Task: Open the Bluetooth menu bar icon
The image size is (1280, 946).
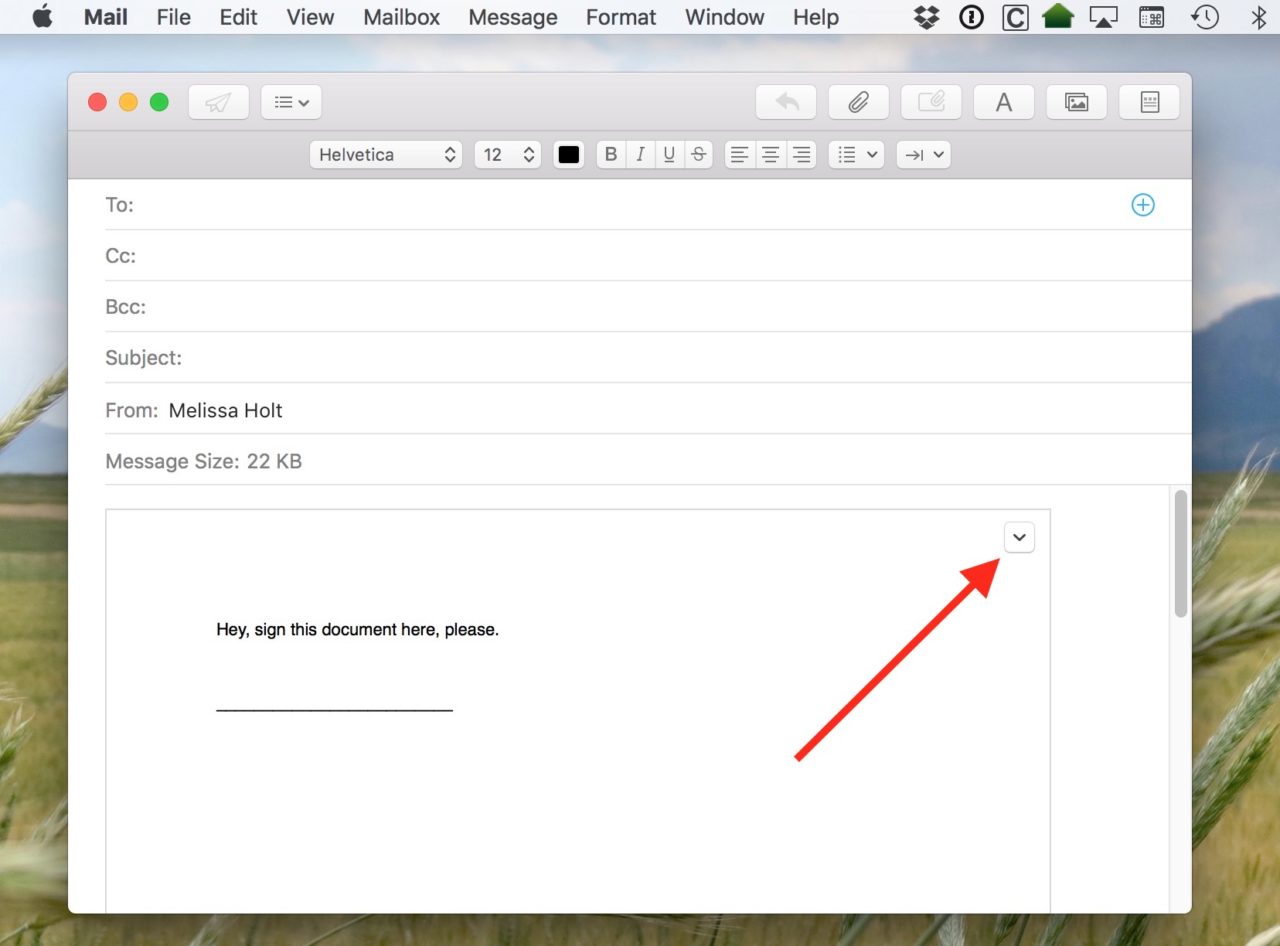Action: click(x=1258, y=17)
